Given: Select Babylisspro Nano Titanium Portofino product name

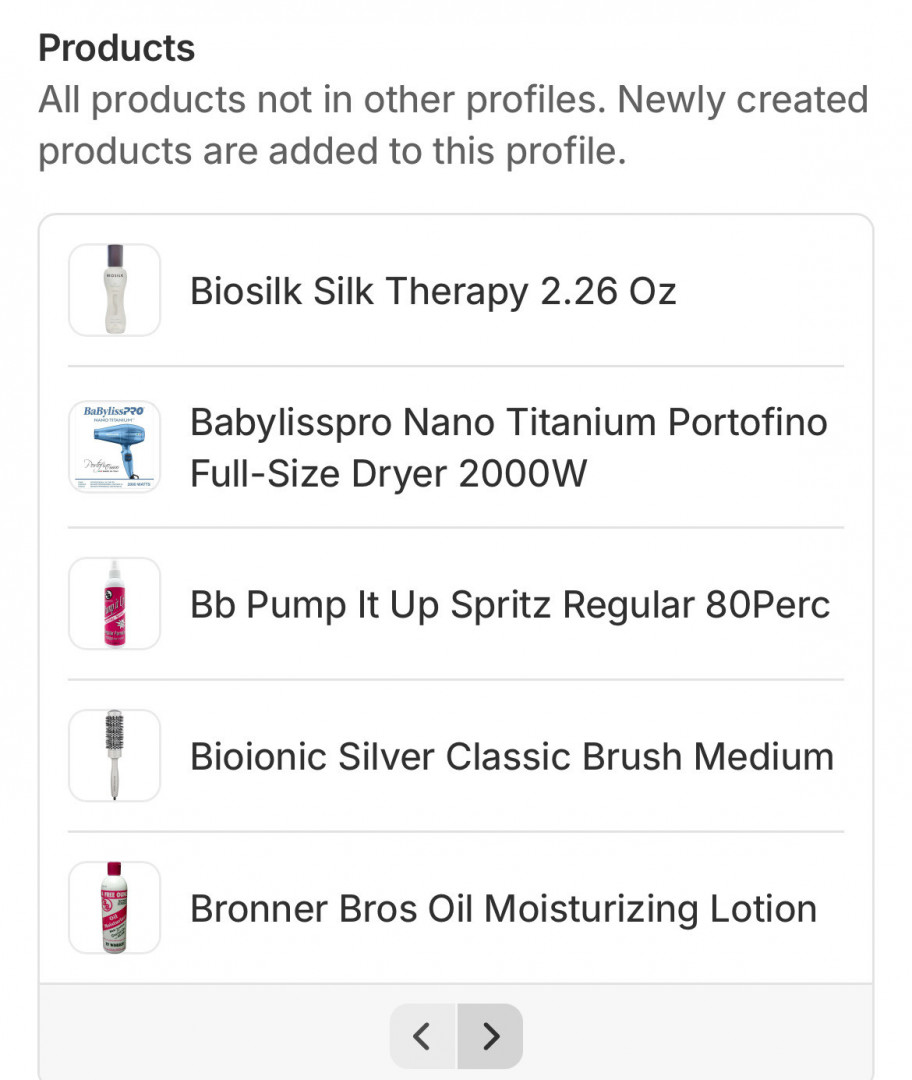Looking at the screenshot, I should [508, 422].
